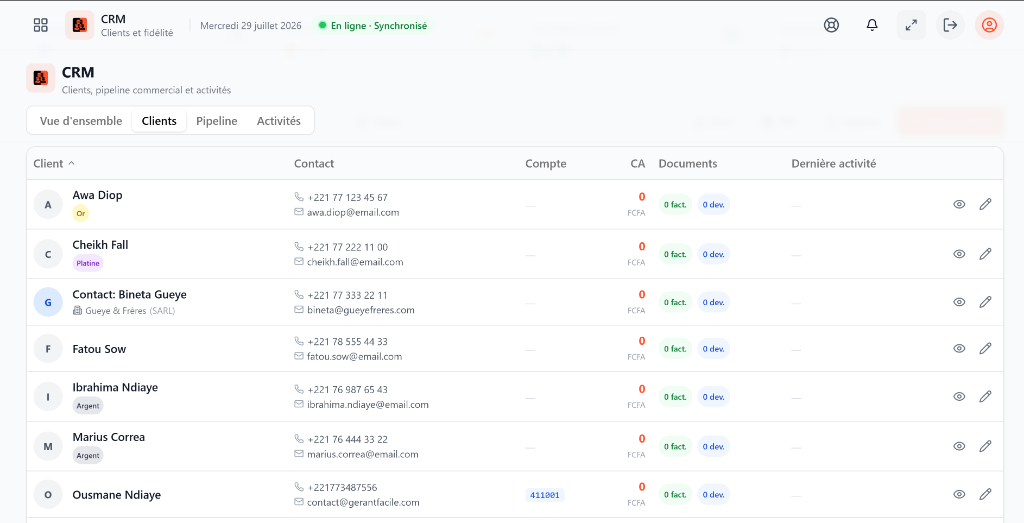Click avatar O of Ousmane Ndiaye

click(48, 494)
